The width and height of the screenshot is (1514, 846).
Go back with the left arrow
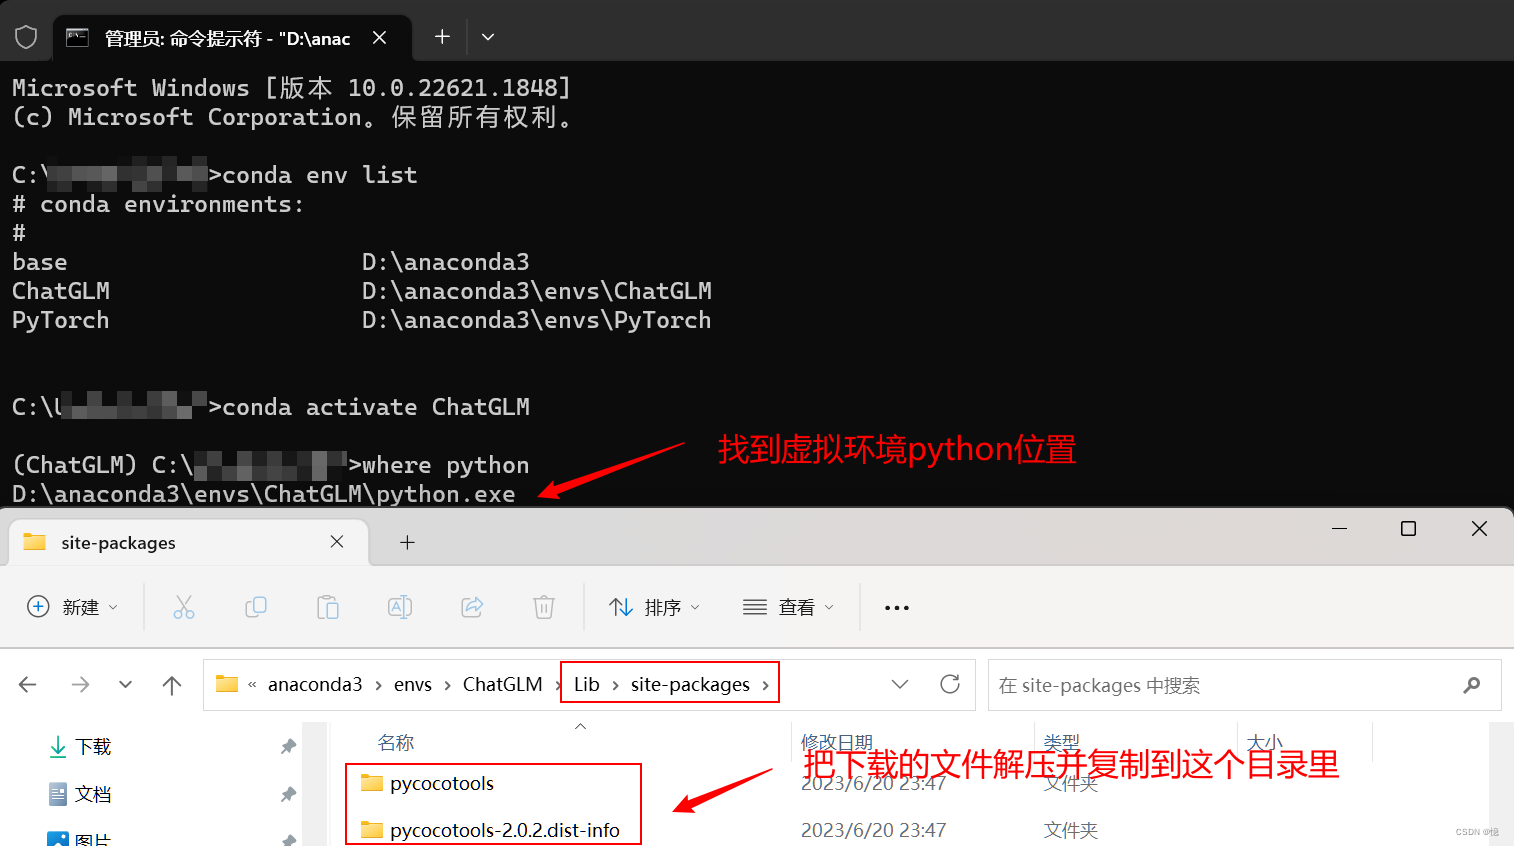[28, 685]
